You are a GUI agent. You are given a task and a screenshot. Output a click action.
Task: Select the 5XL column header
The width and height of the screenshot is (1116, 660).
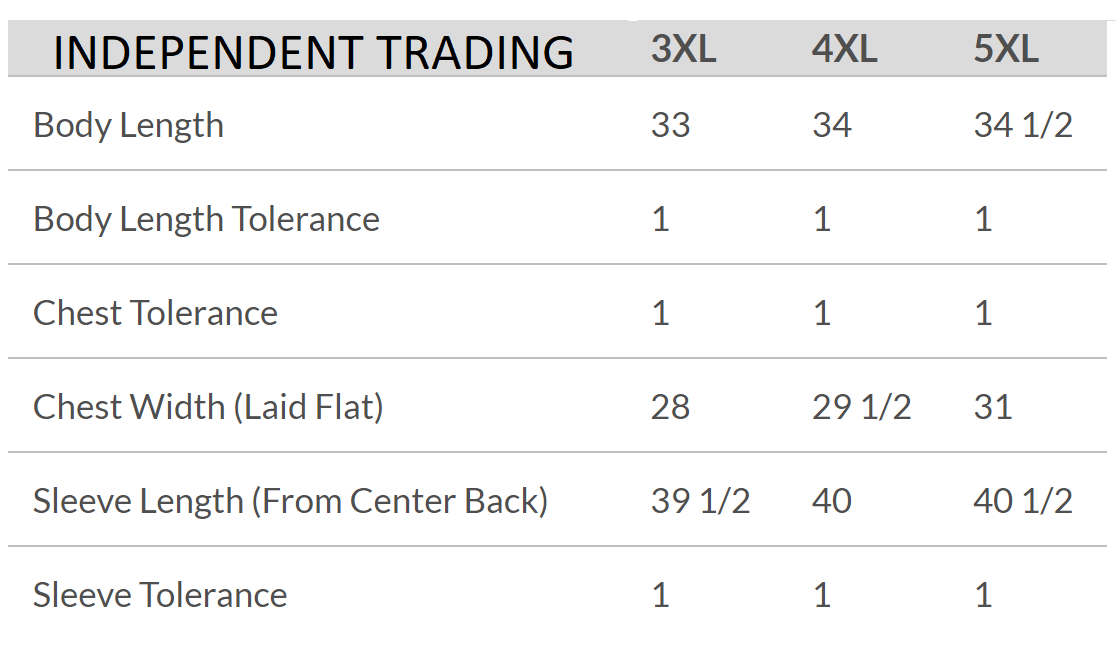(x=1005, y=49)
